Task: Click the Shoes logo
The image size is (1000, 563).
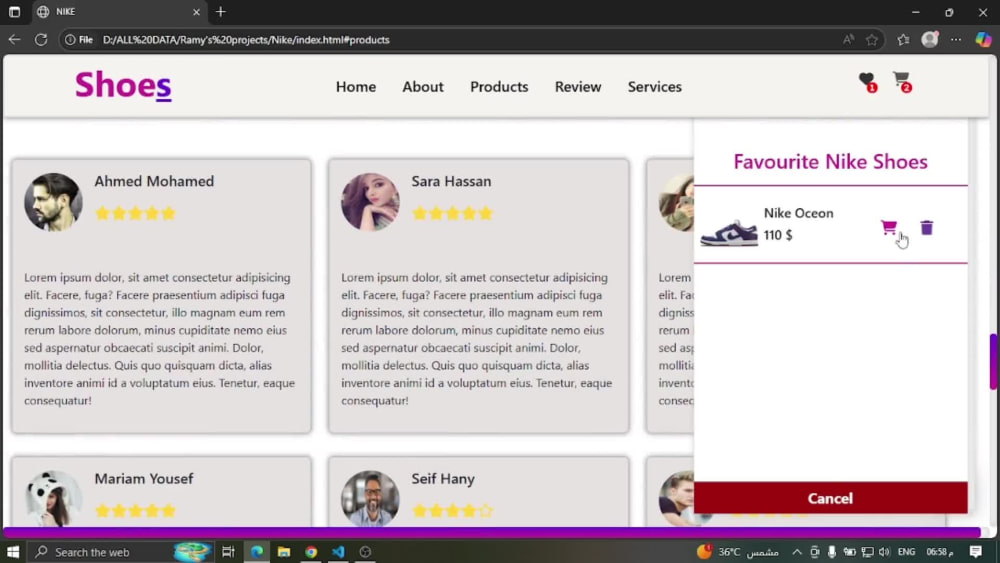Action: [123, 85]
